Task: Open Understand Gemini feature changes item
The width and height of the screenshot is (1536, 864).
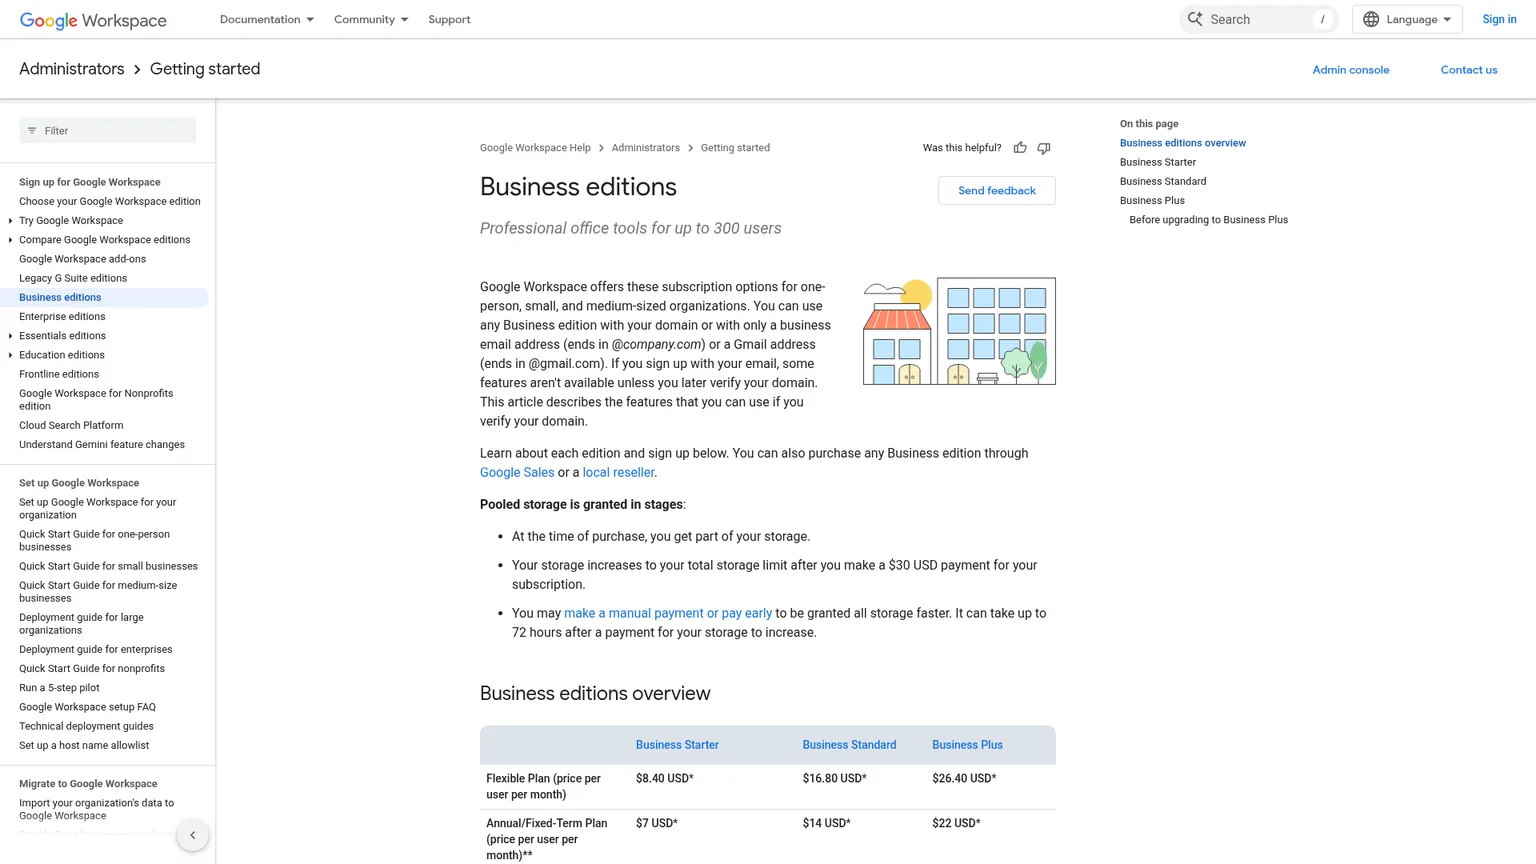Action: point(102,445)
